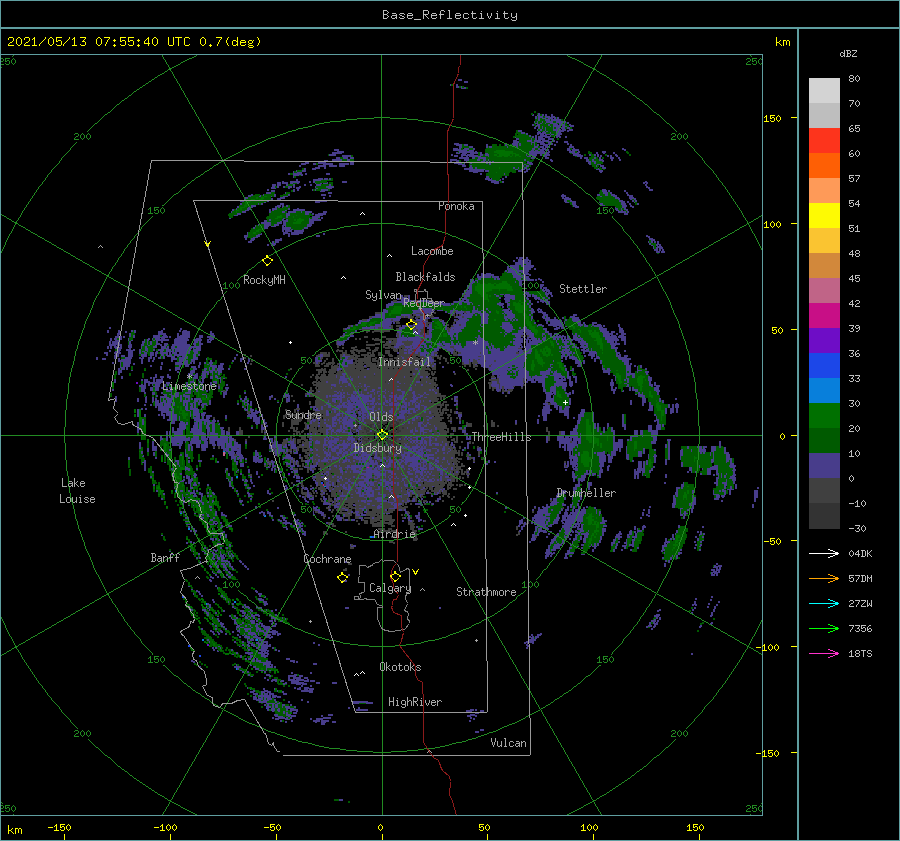
Task: Click the Drumheller label
Action: (x=586, y=493)
